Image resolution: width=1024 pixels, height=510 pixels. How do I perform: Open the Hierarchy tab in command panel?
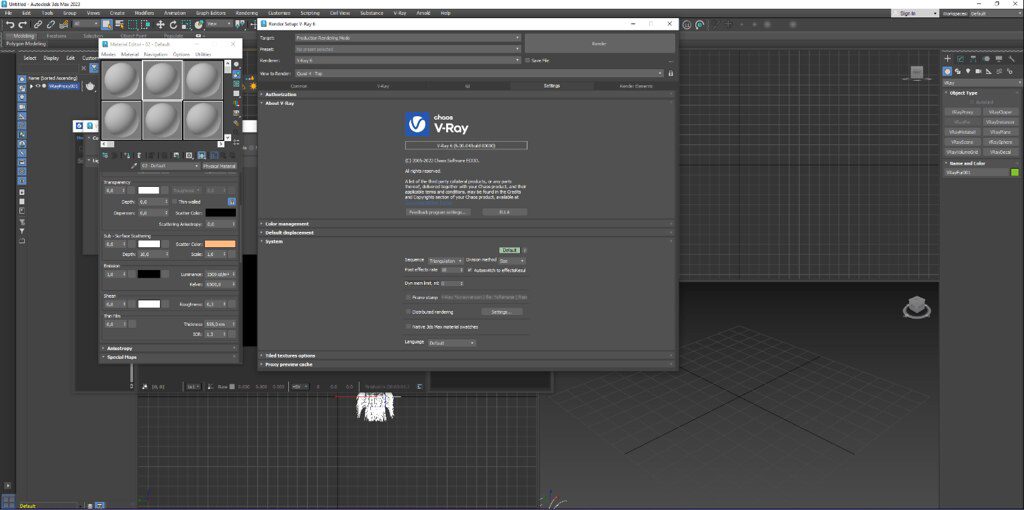(975, 59)
